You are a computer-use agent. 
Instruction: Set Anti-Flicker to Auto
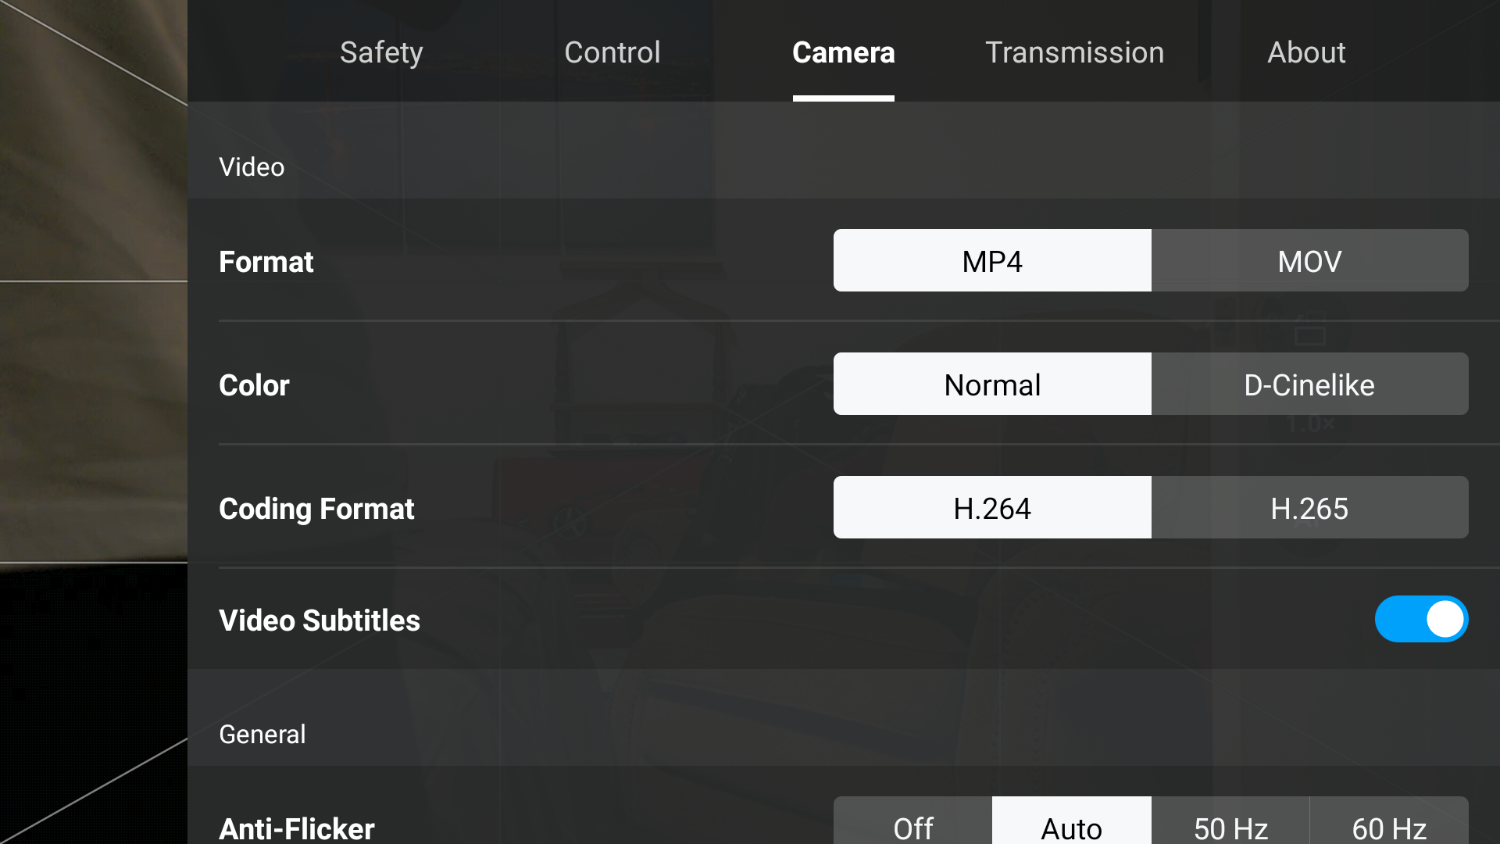click(1071, 826)
